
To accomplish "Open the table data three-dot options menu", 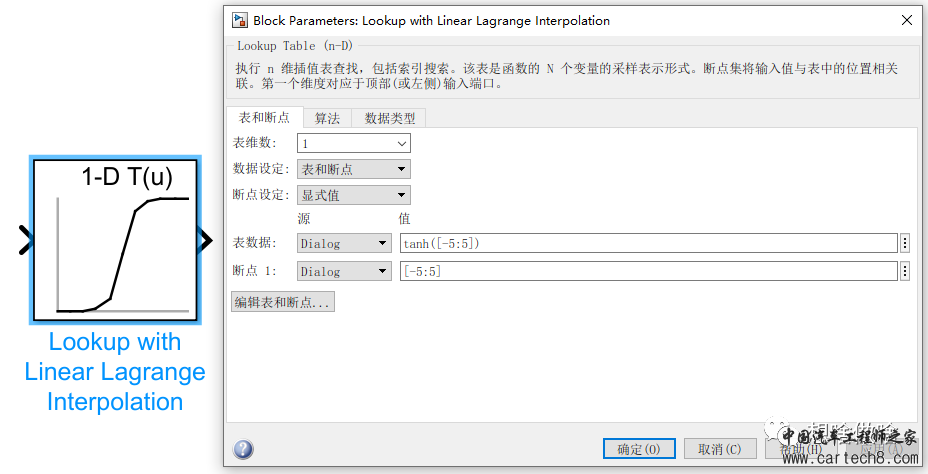I will [905, 243].
